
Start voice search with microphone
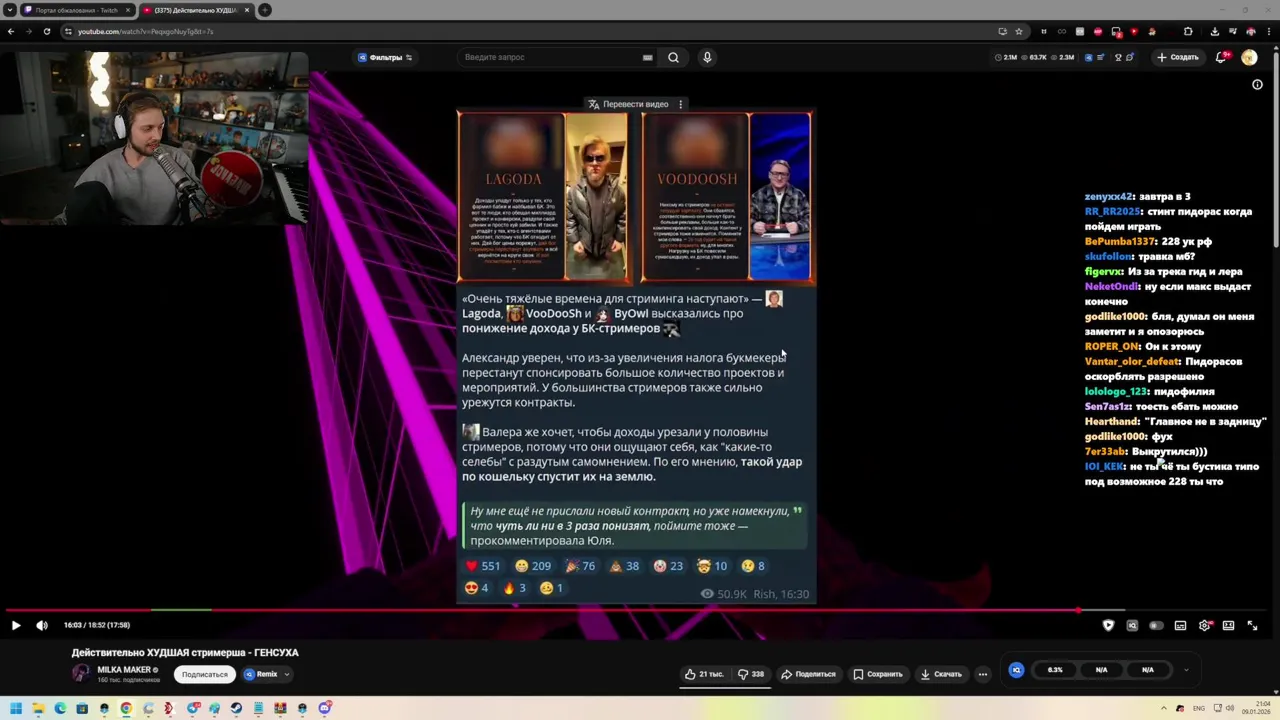point(707,57)
